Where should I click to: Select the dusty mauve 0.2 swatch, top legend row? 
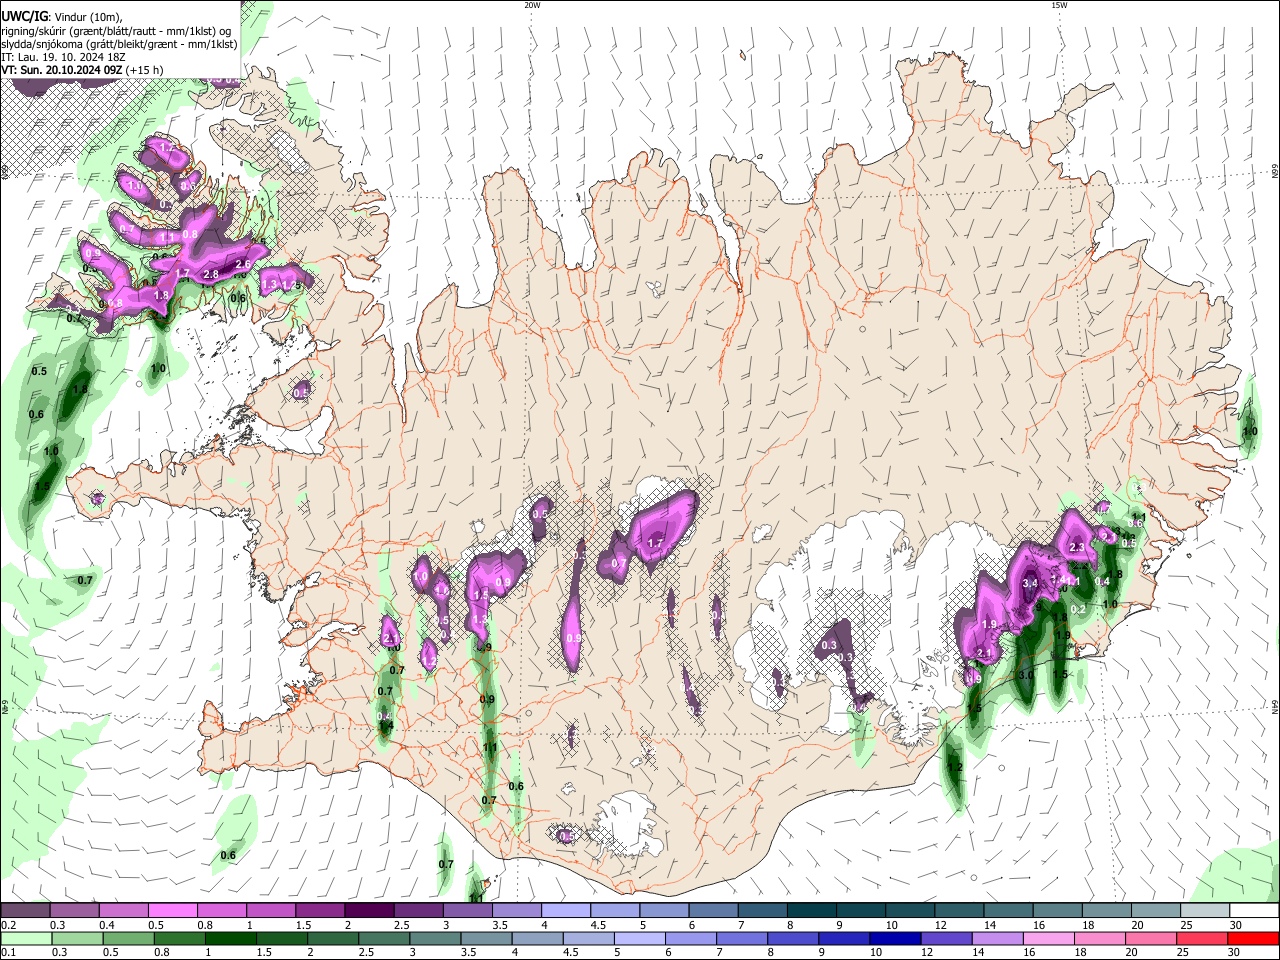click(25, 911)
